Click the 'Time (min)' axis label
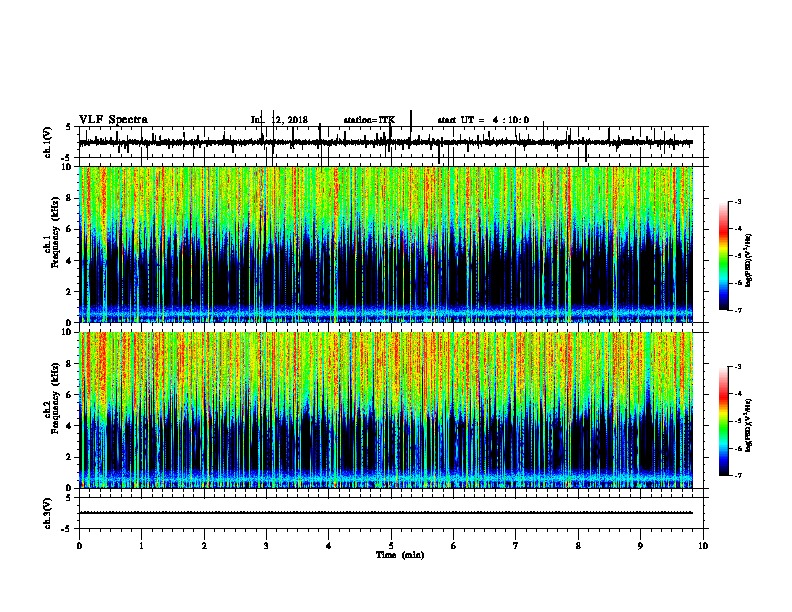The width and height of the screenshot is (792, 612). point(400,555)
